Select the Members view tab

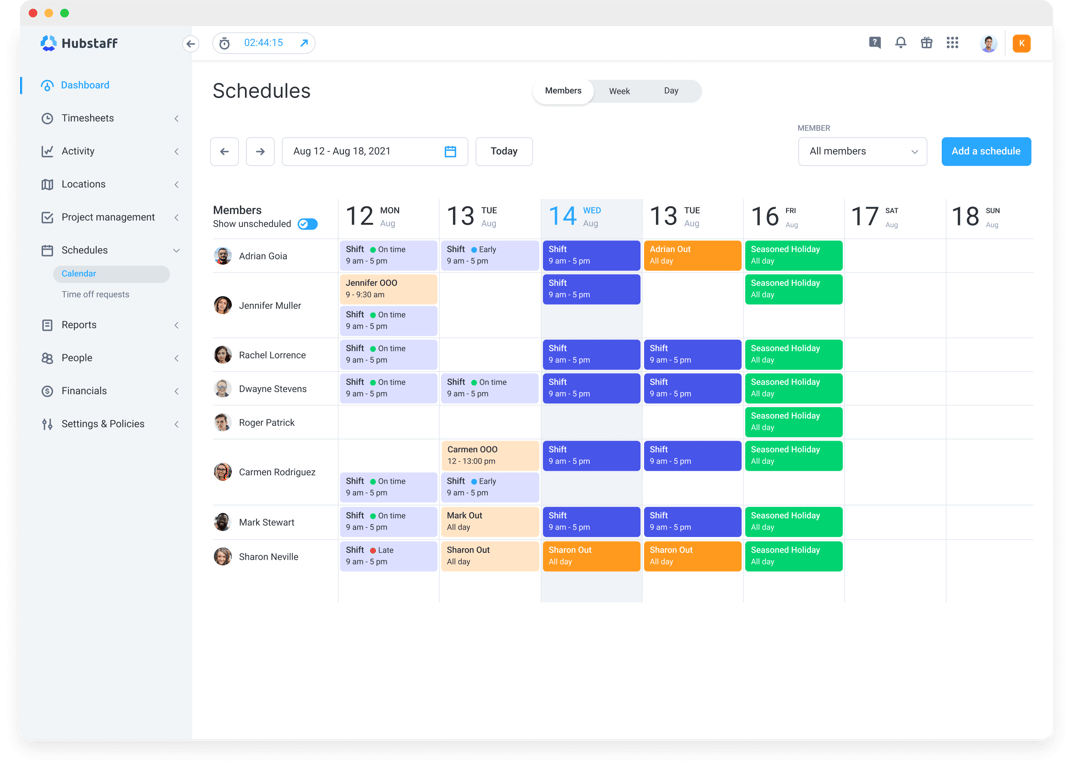coord(563,91)
